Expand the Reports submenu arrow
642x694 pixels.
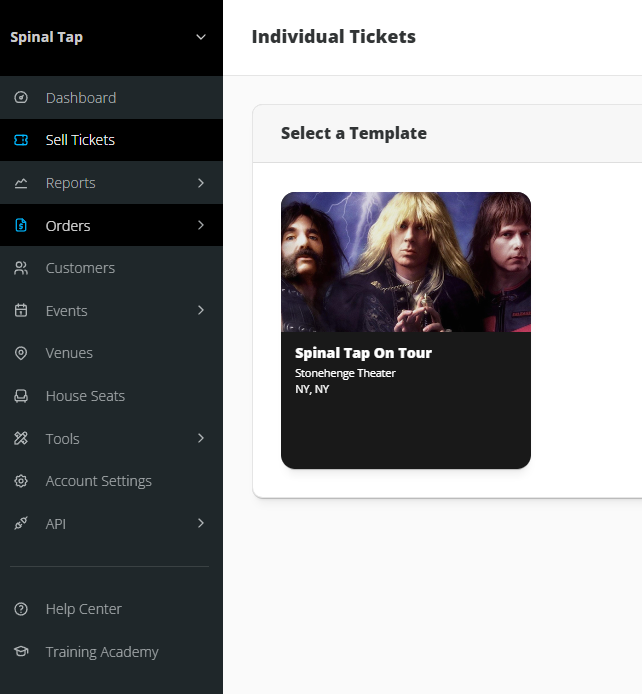201,183
